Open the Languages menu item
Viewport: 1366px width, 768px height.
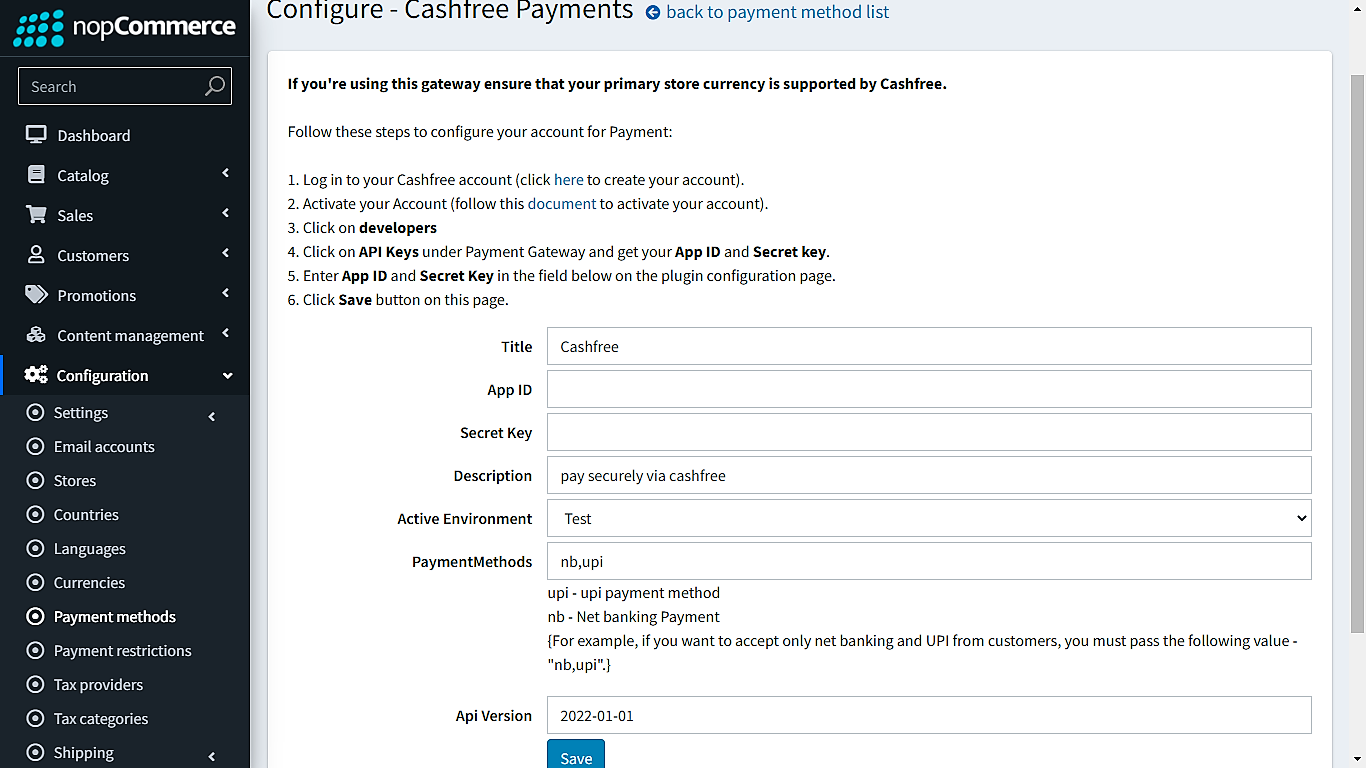pos(125,549)
